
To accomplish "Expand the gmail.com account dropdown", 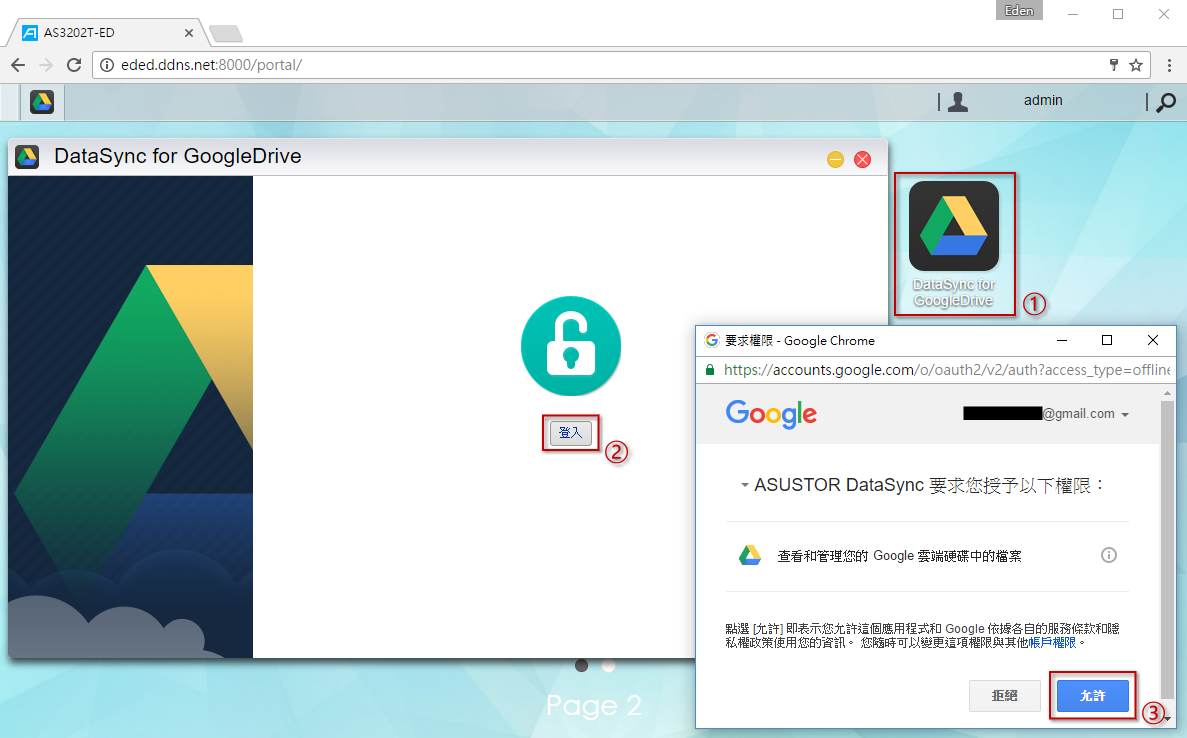I will [1125, 415].
